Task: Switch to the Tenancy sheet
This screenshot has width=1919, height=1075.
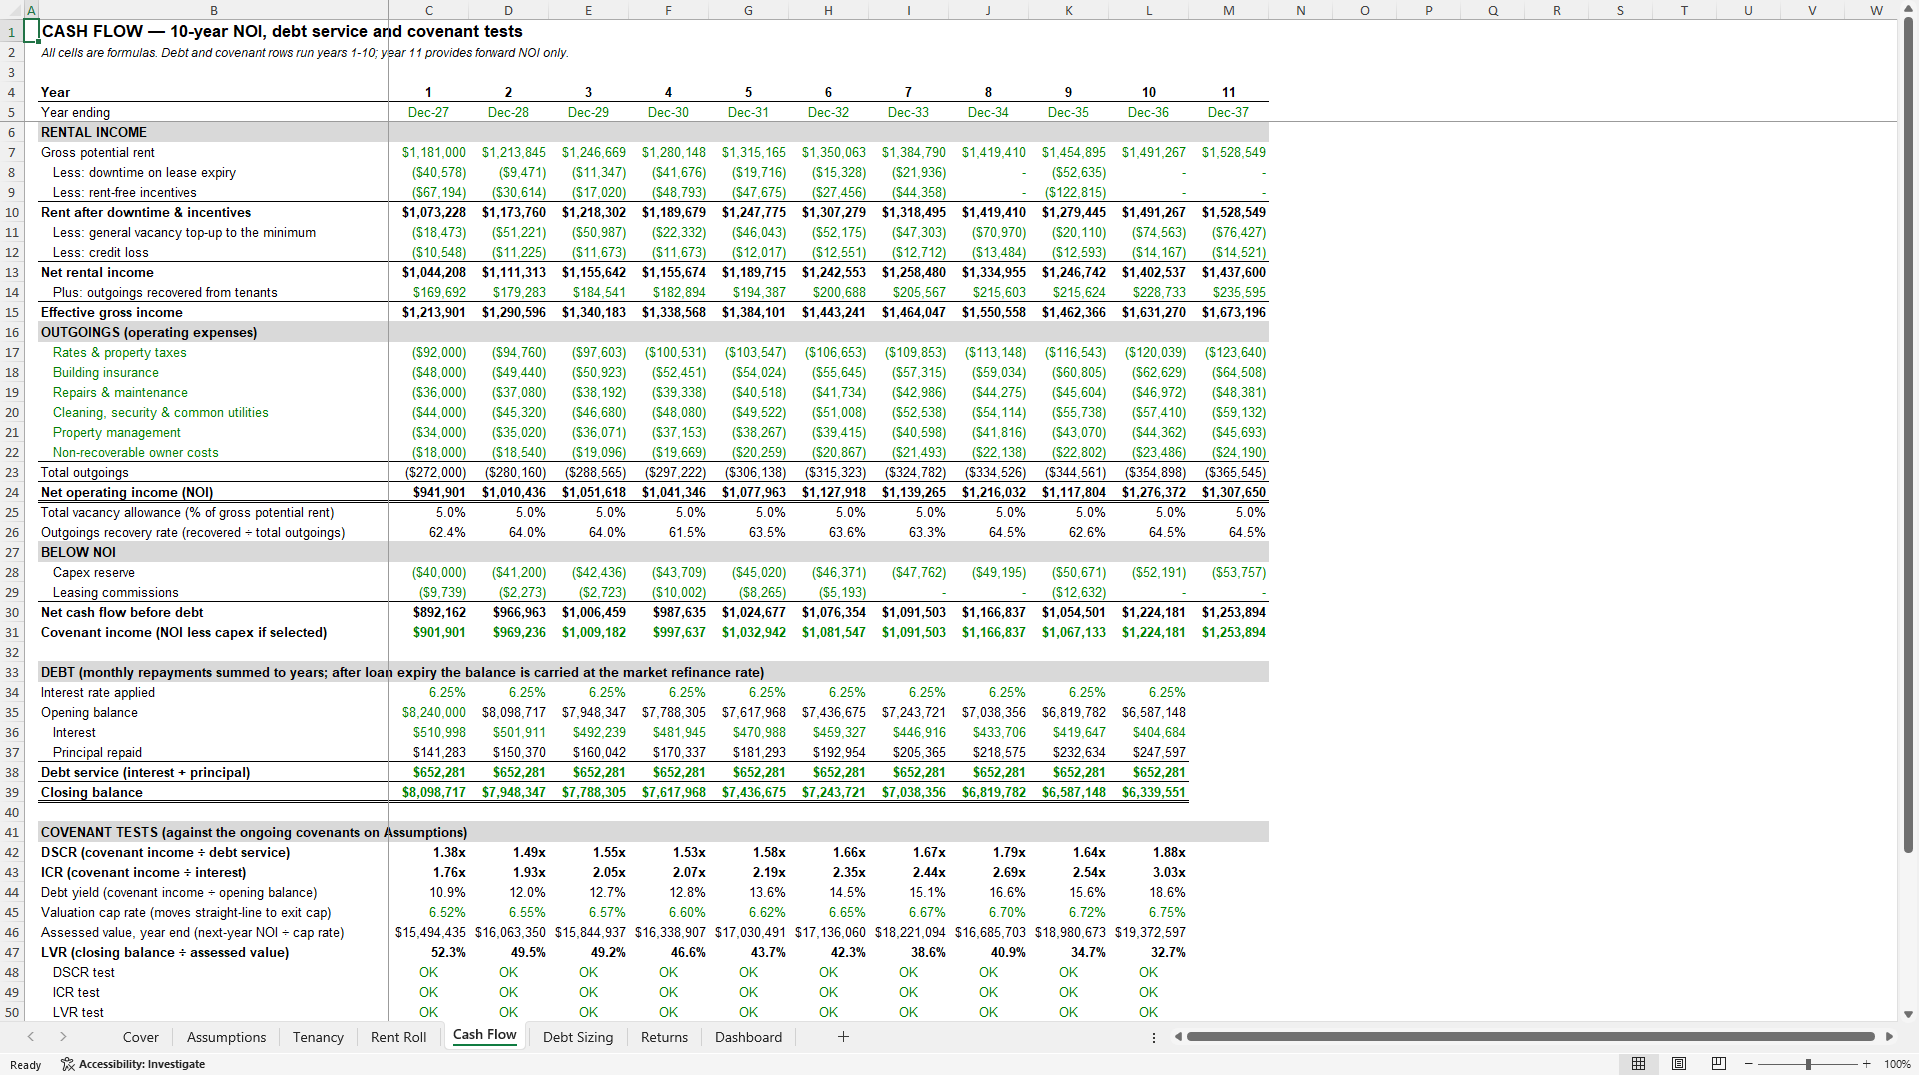Action: click(x=318, y=1037)
